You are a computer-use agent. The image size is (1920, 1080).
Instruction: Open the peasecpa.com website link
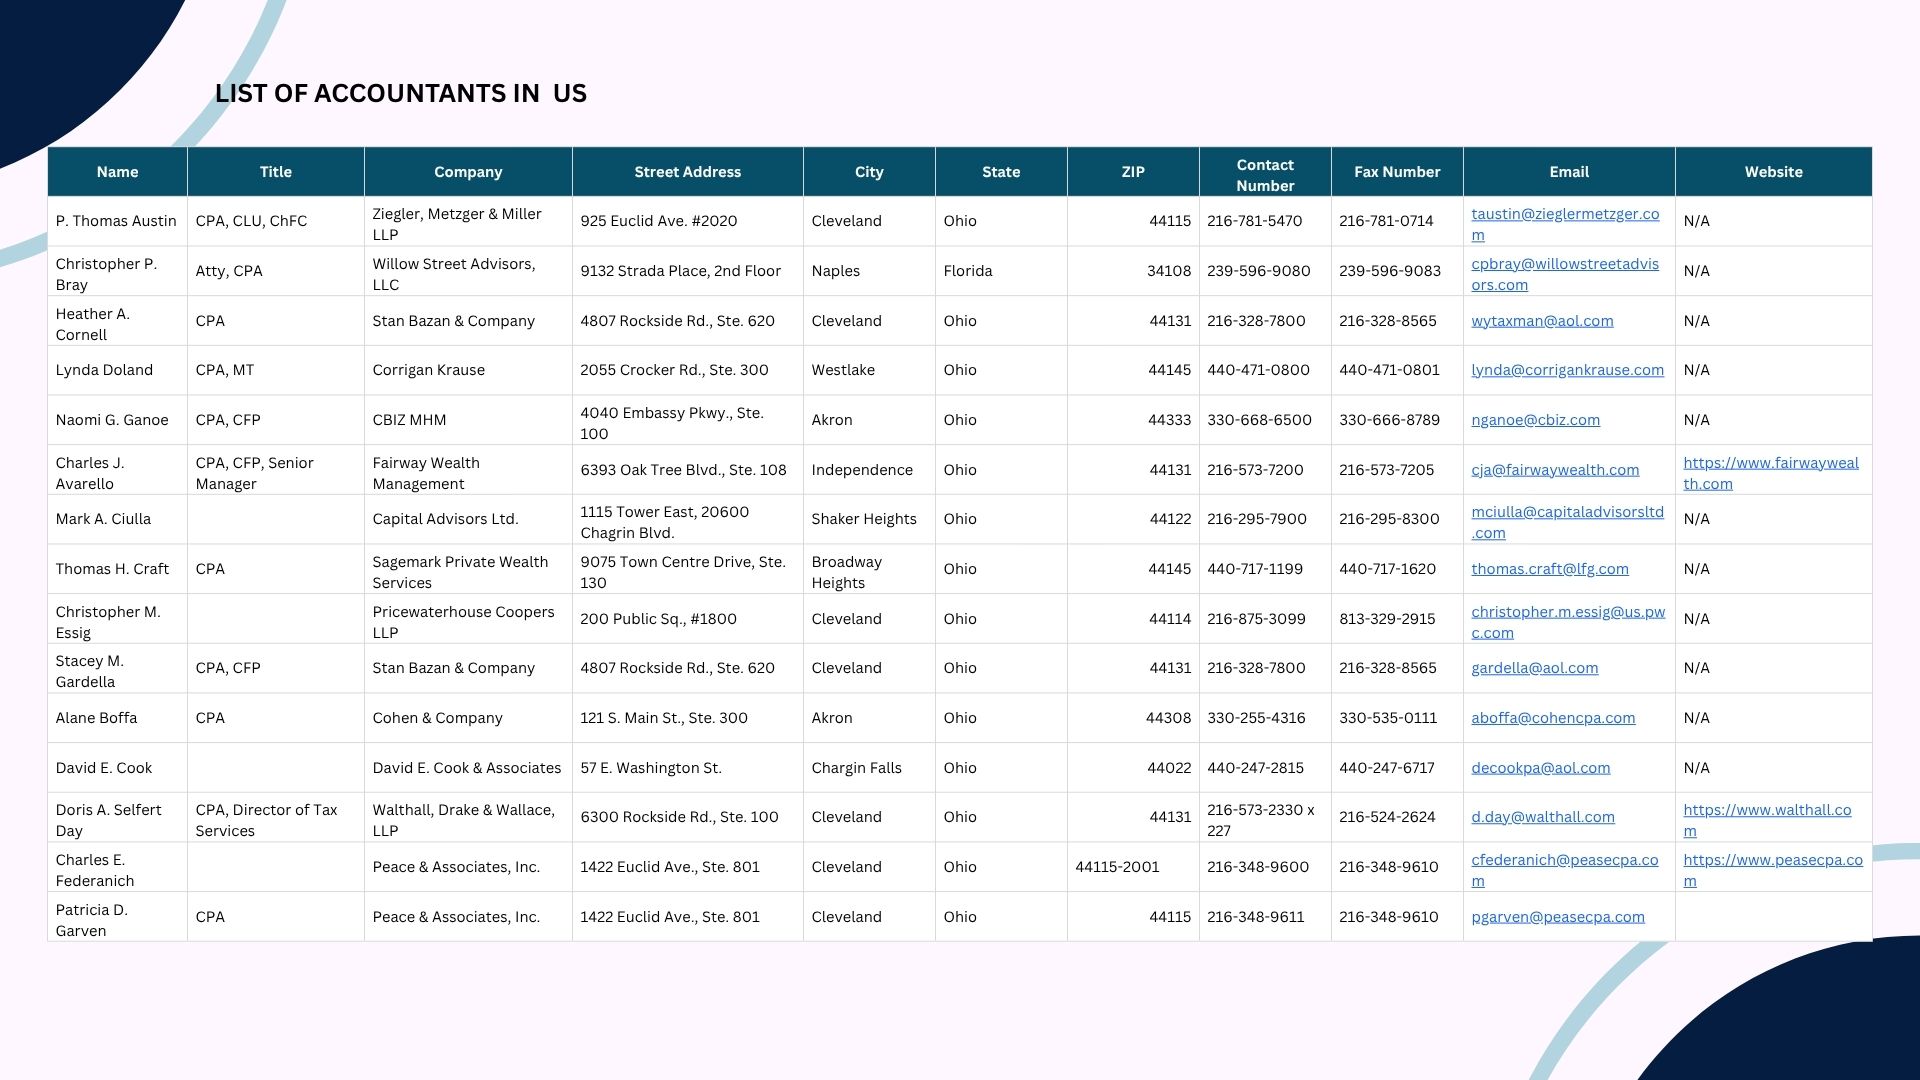[x=1772, y=860]
